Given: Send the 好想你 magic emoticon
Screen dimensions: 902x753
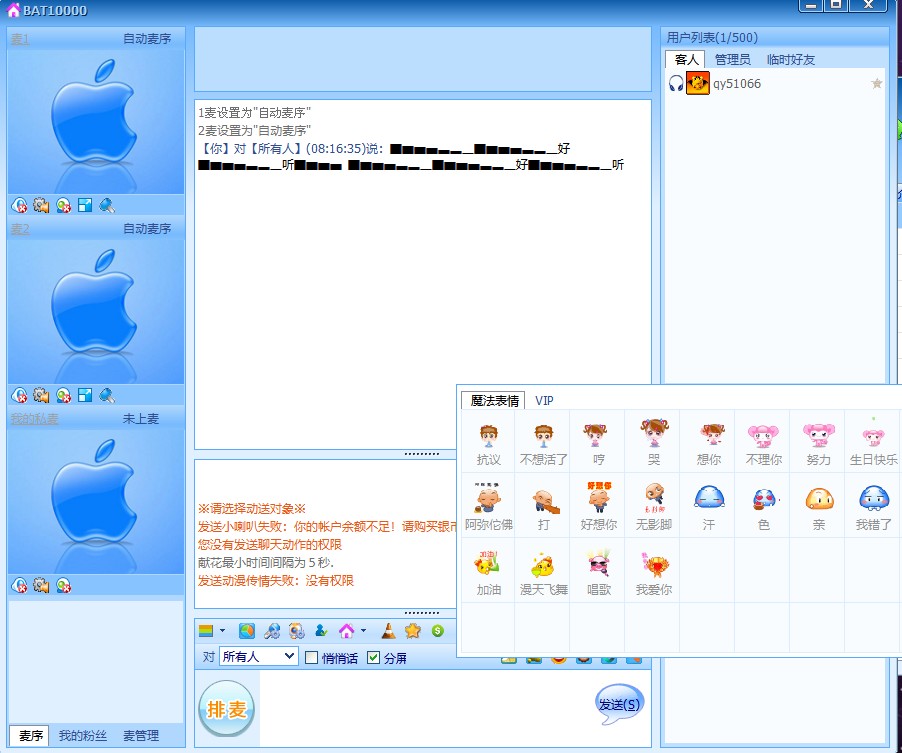Looking at the screenshot, I should [x=598, y=506].
